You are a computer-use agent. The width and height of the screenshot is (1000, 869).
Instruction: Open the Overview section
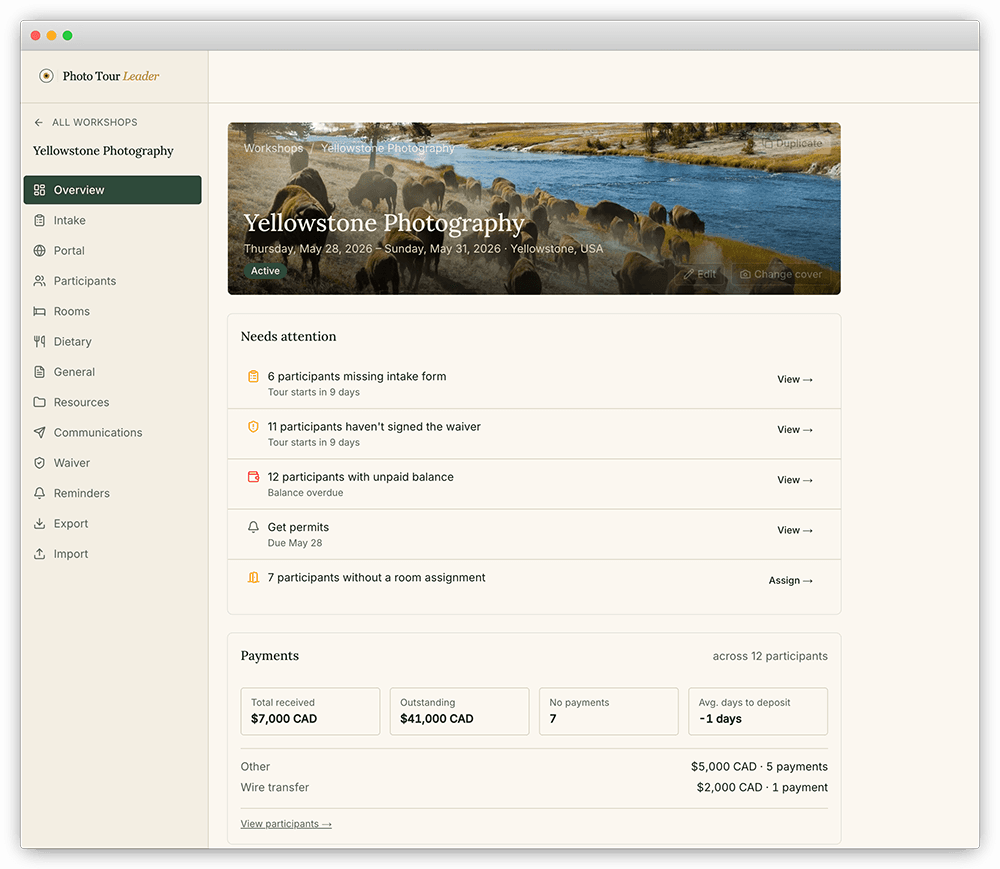click(112, 190)
